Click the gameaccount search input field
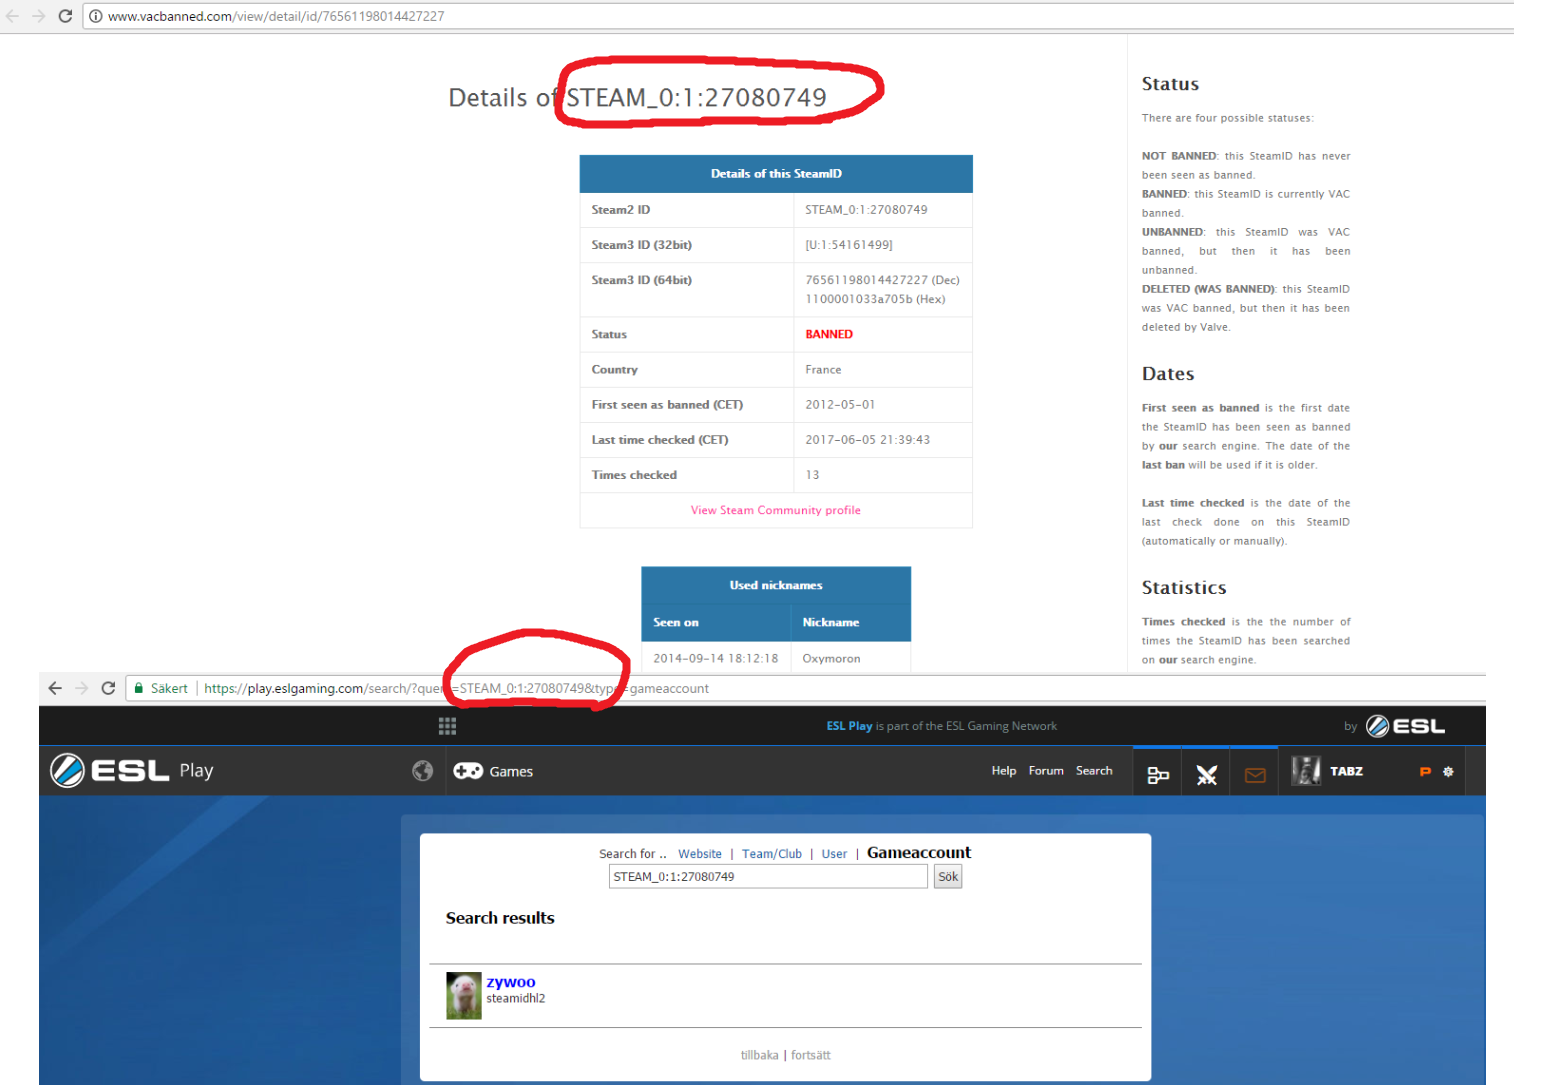 [x=768, y=877]
